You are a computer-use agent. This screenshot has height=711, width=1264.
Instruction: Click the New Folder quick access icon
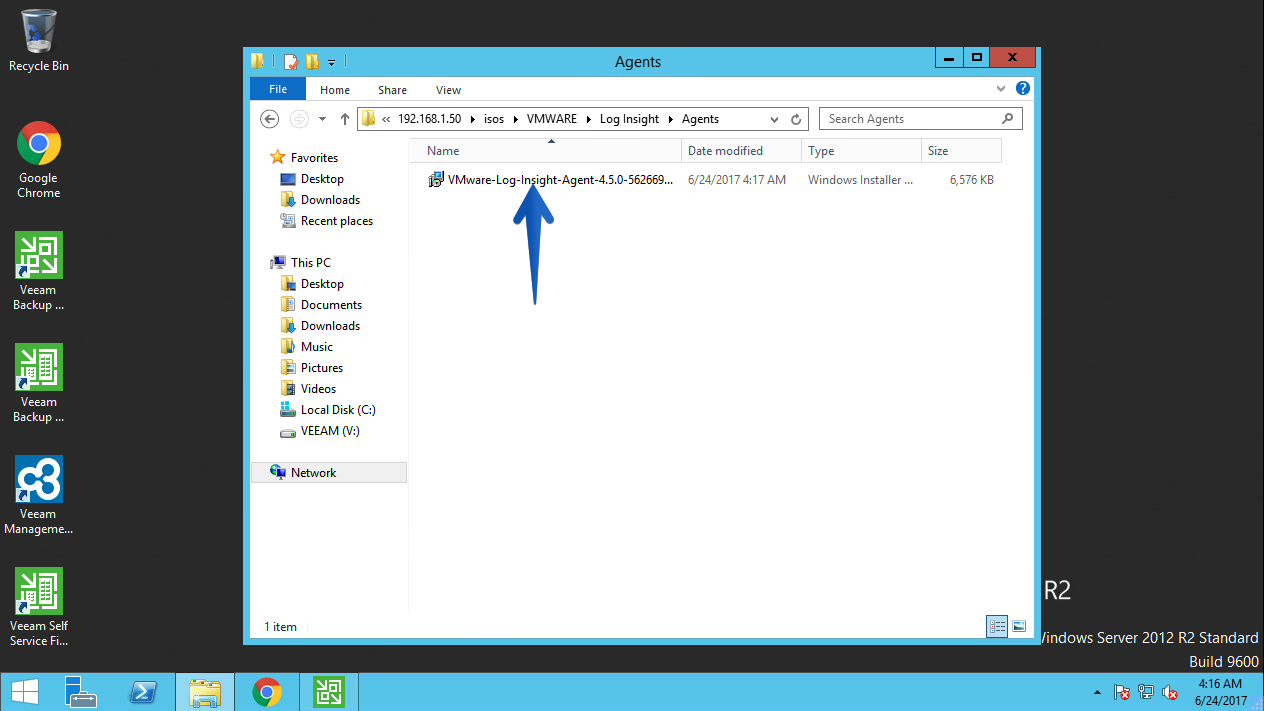pos(312,62)
